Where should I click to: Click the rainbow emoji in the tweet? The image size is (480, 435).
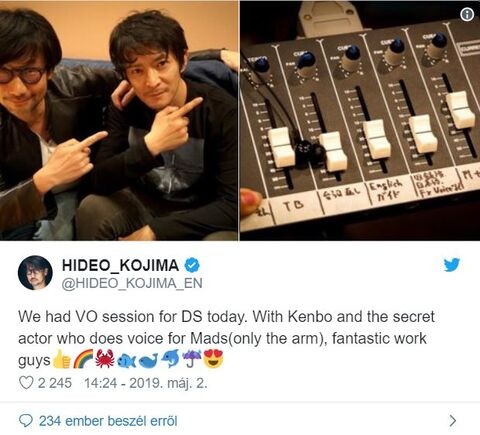point(82,360)
